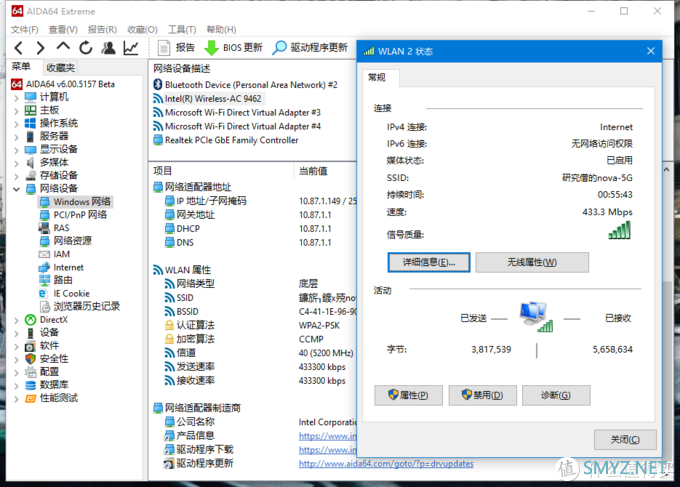Open the 驱动程序下载 https link
The height and width of the screenshot is (487, 680).
coord(327,450)
